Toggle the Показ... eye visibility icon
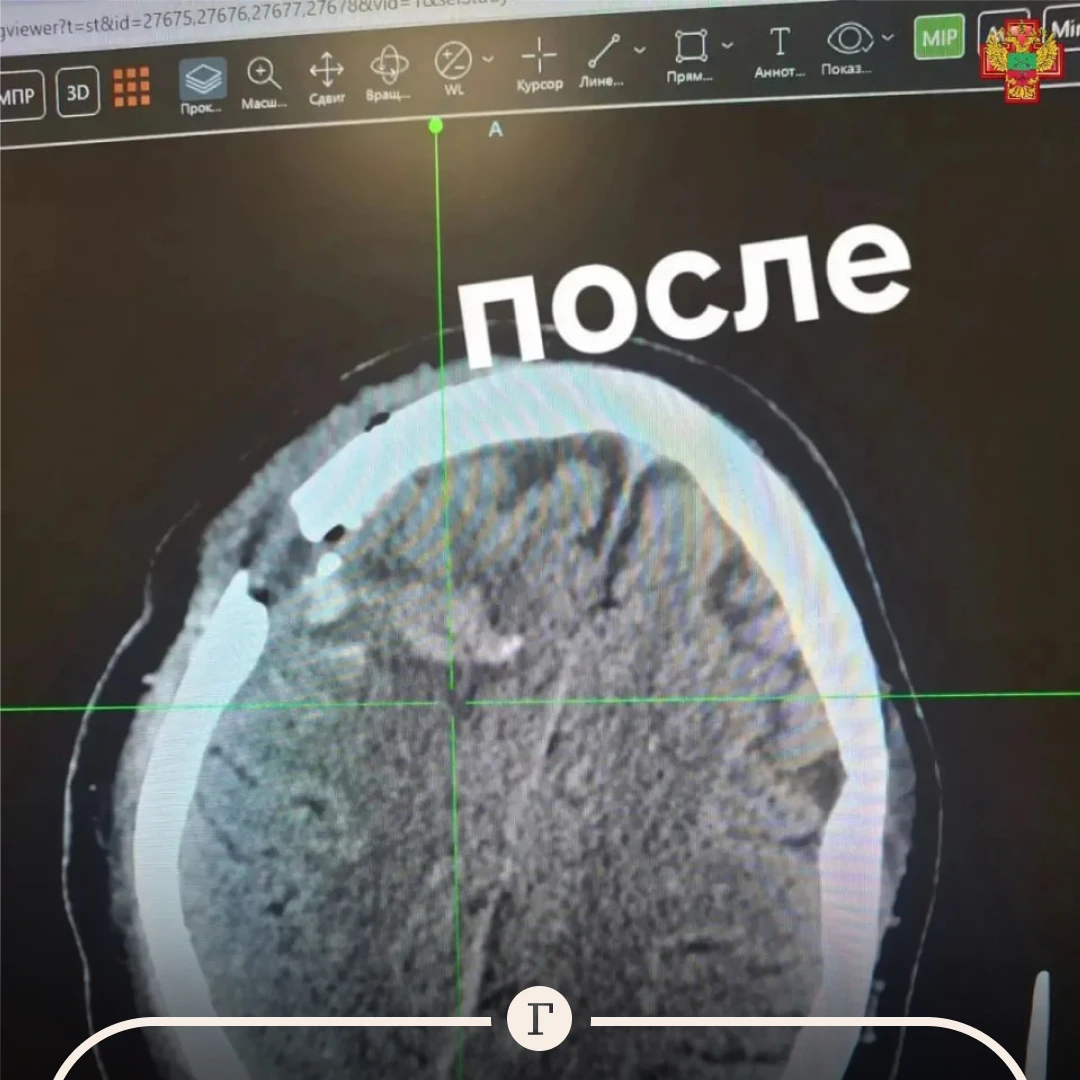 tap(848, 47)
